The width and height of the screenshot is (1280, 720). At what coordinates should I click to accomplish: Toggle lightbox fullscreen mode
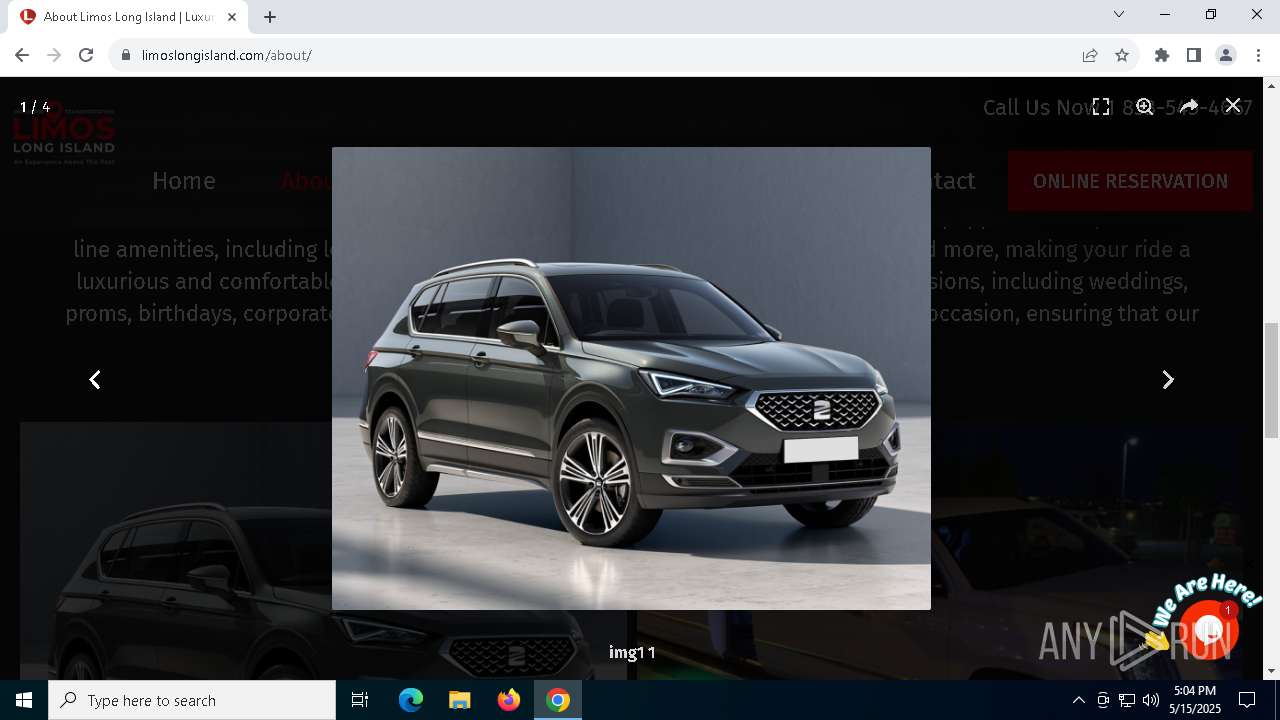pos(1101,107)
